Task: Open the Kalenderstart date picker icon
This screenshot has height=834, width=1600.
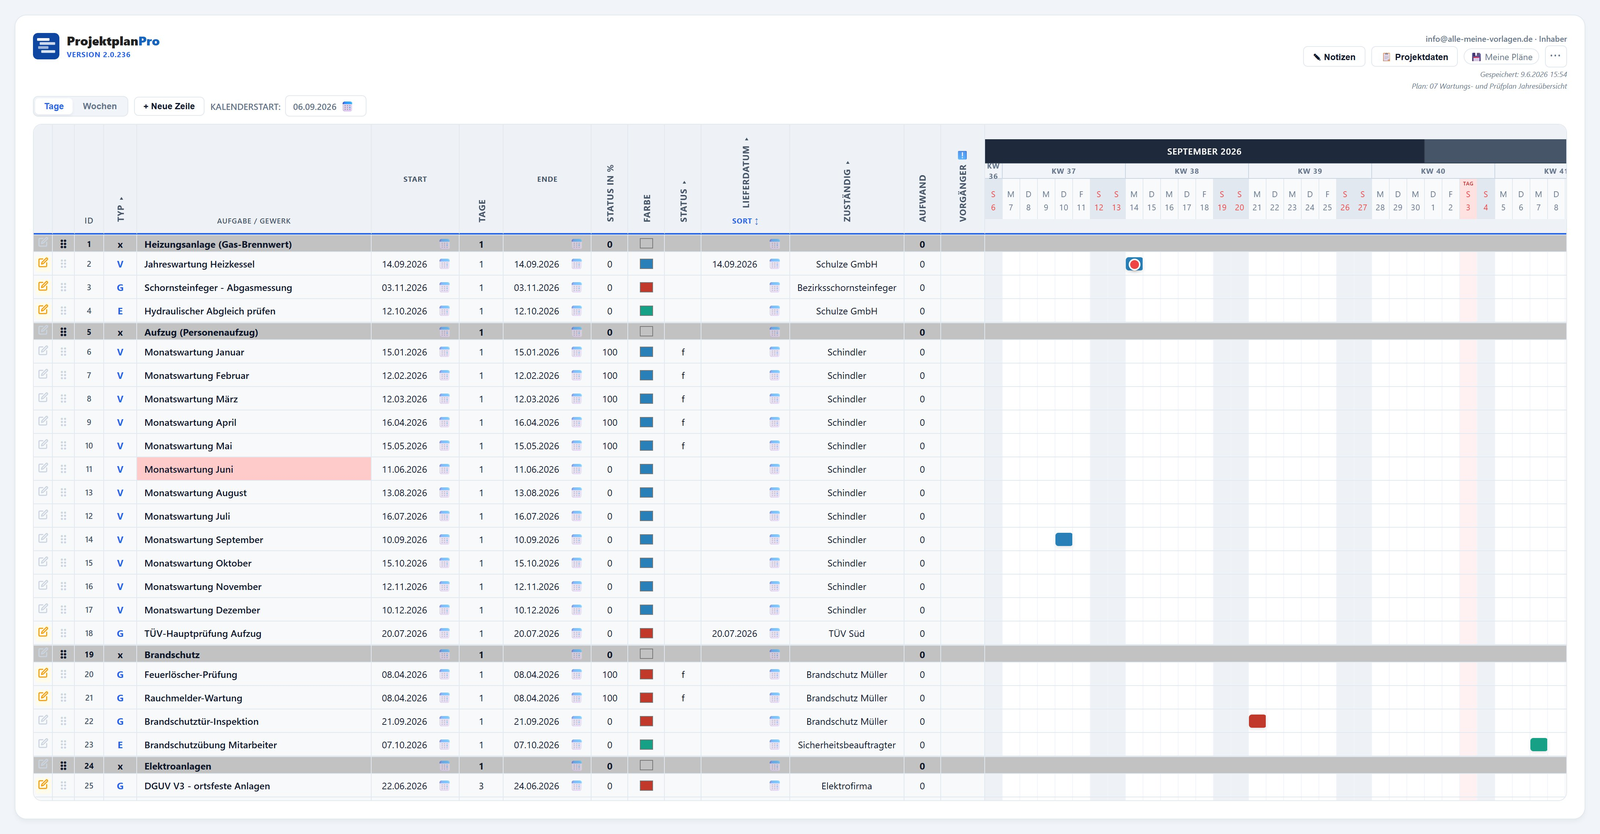Action: point(348,106)
